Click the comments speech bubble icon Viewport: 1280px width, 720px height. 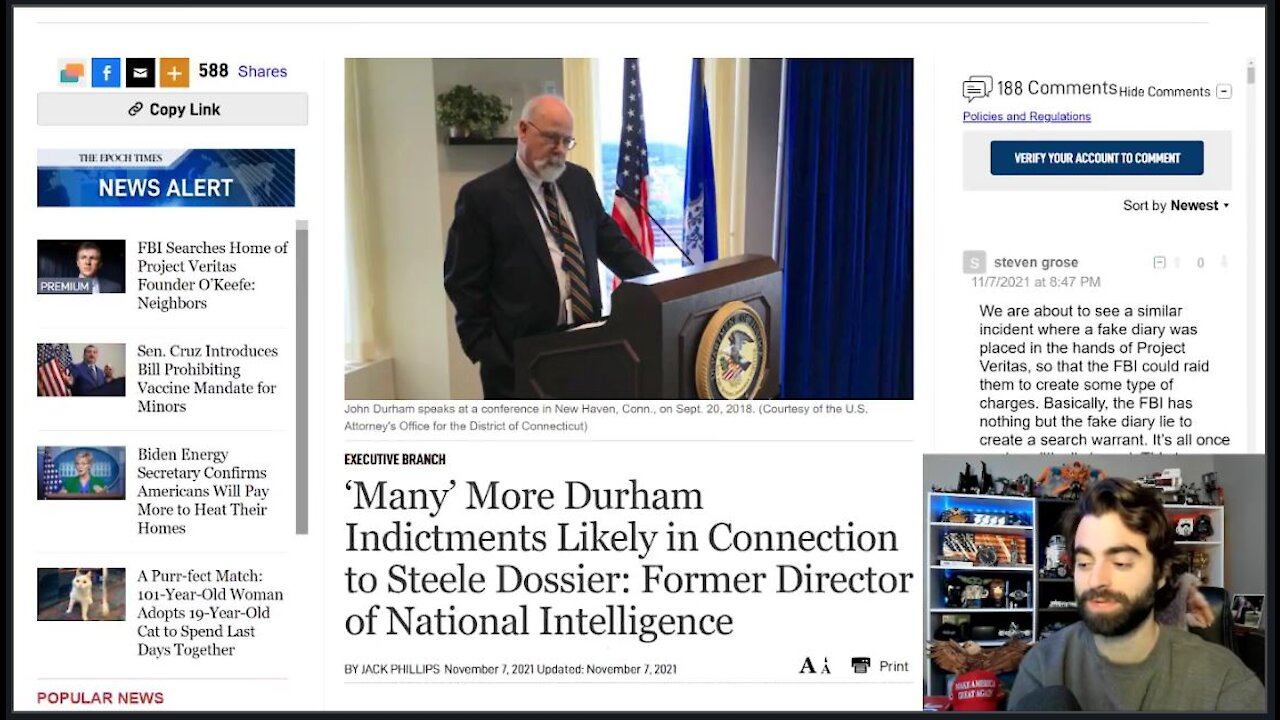[x=977, y=89]
